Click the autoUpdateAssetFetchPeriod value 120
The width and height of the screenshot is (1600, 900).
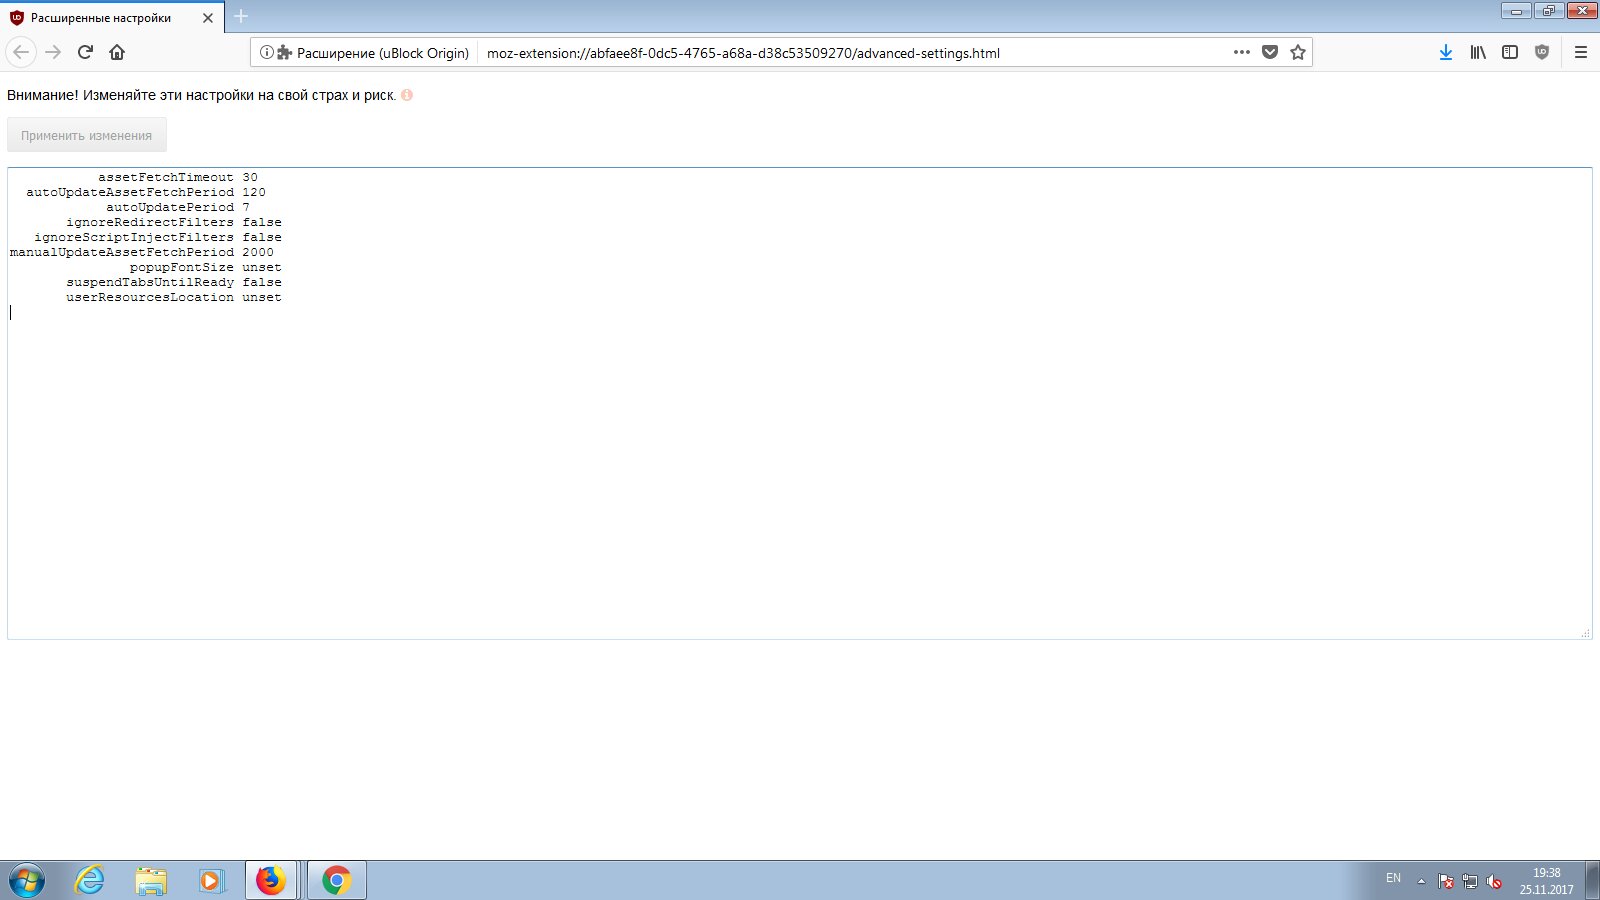click(x=254, y=192)
